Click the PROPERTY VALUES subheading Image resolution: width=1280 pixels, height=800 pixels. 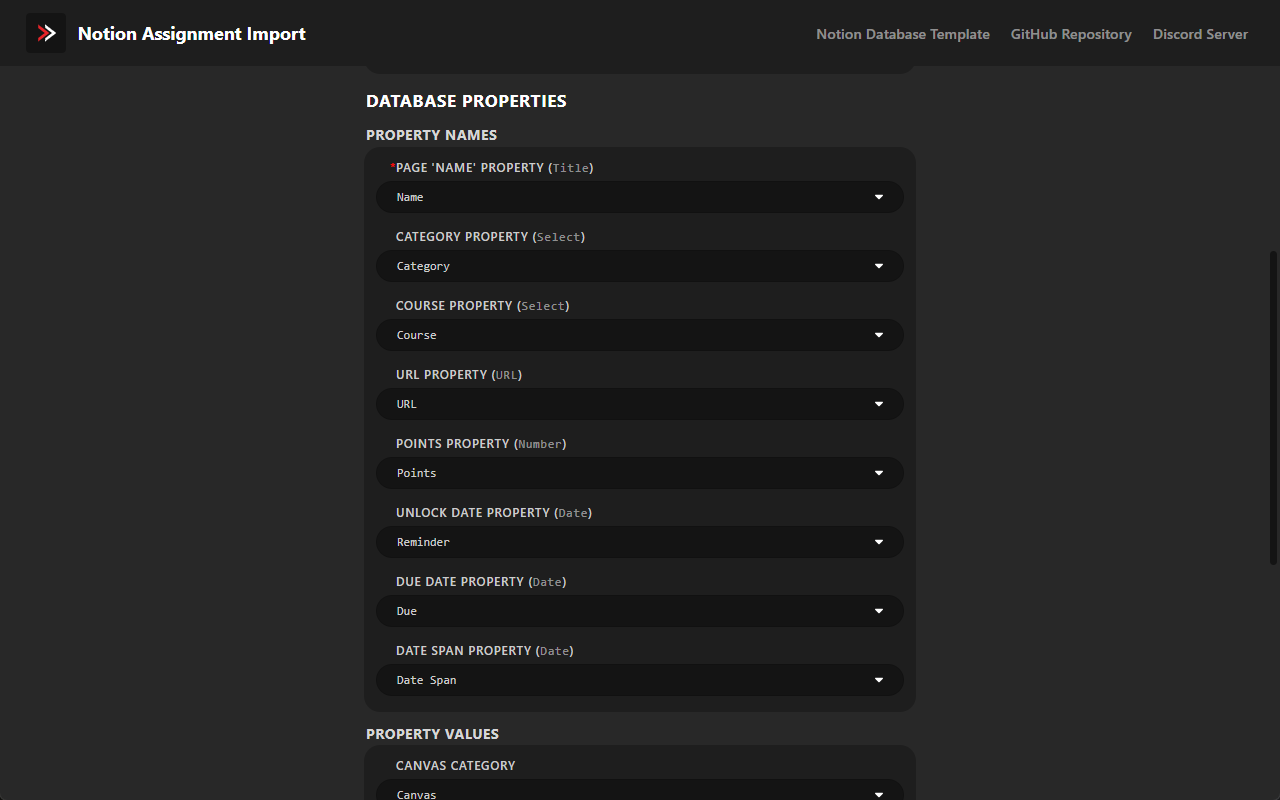432,734
